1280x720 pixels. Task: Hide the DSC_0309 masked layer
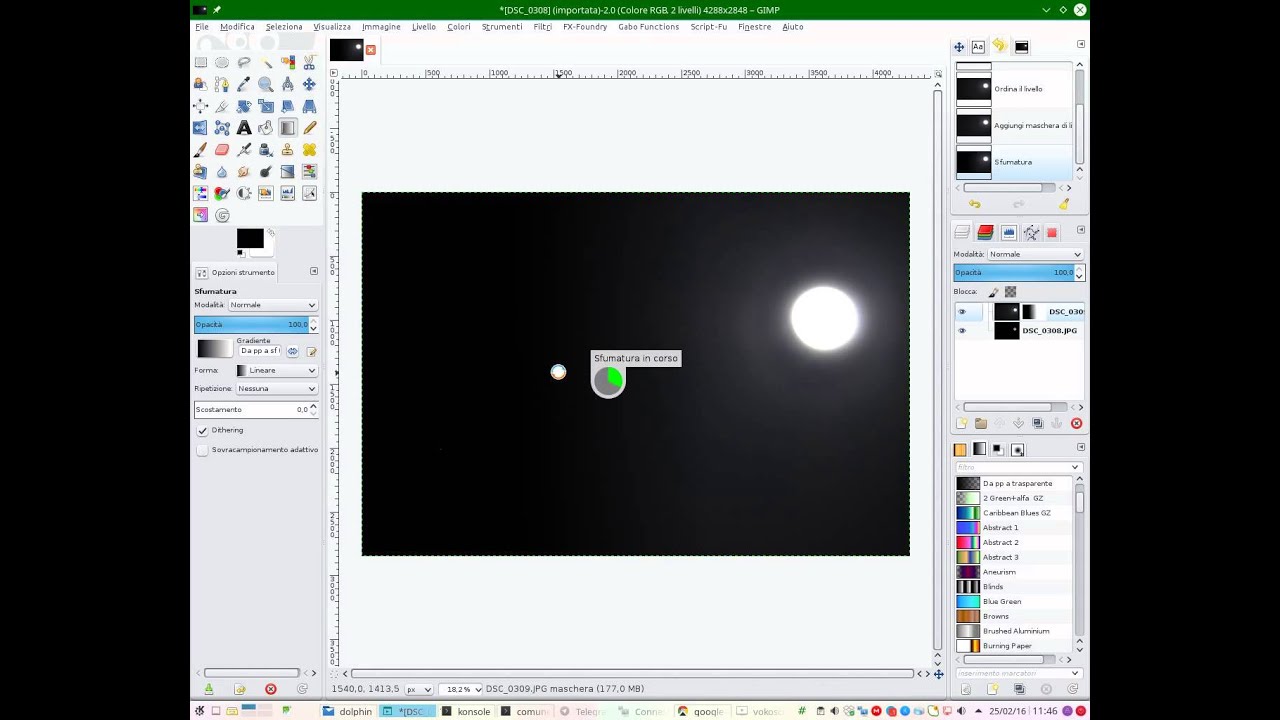962,312
